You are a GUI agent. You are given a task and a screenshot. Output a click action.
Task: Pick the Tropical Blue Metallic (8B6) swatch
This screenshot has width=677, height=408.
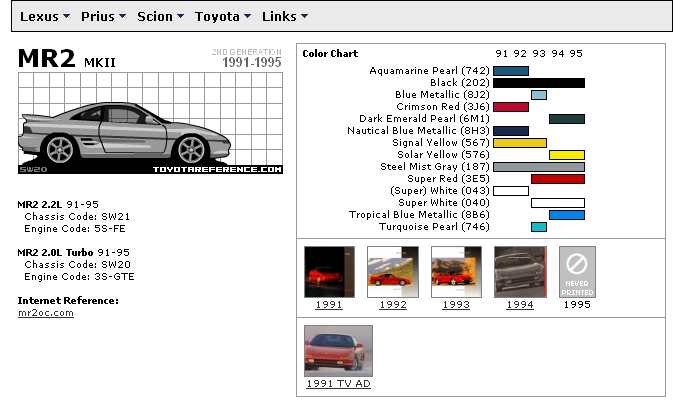tap(566, 215)
